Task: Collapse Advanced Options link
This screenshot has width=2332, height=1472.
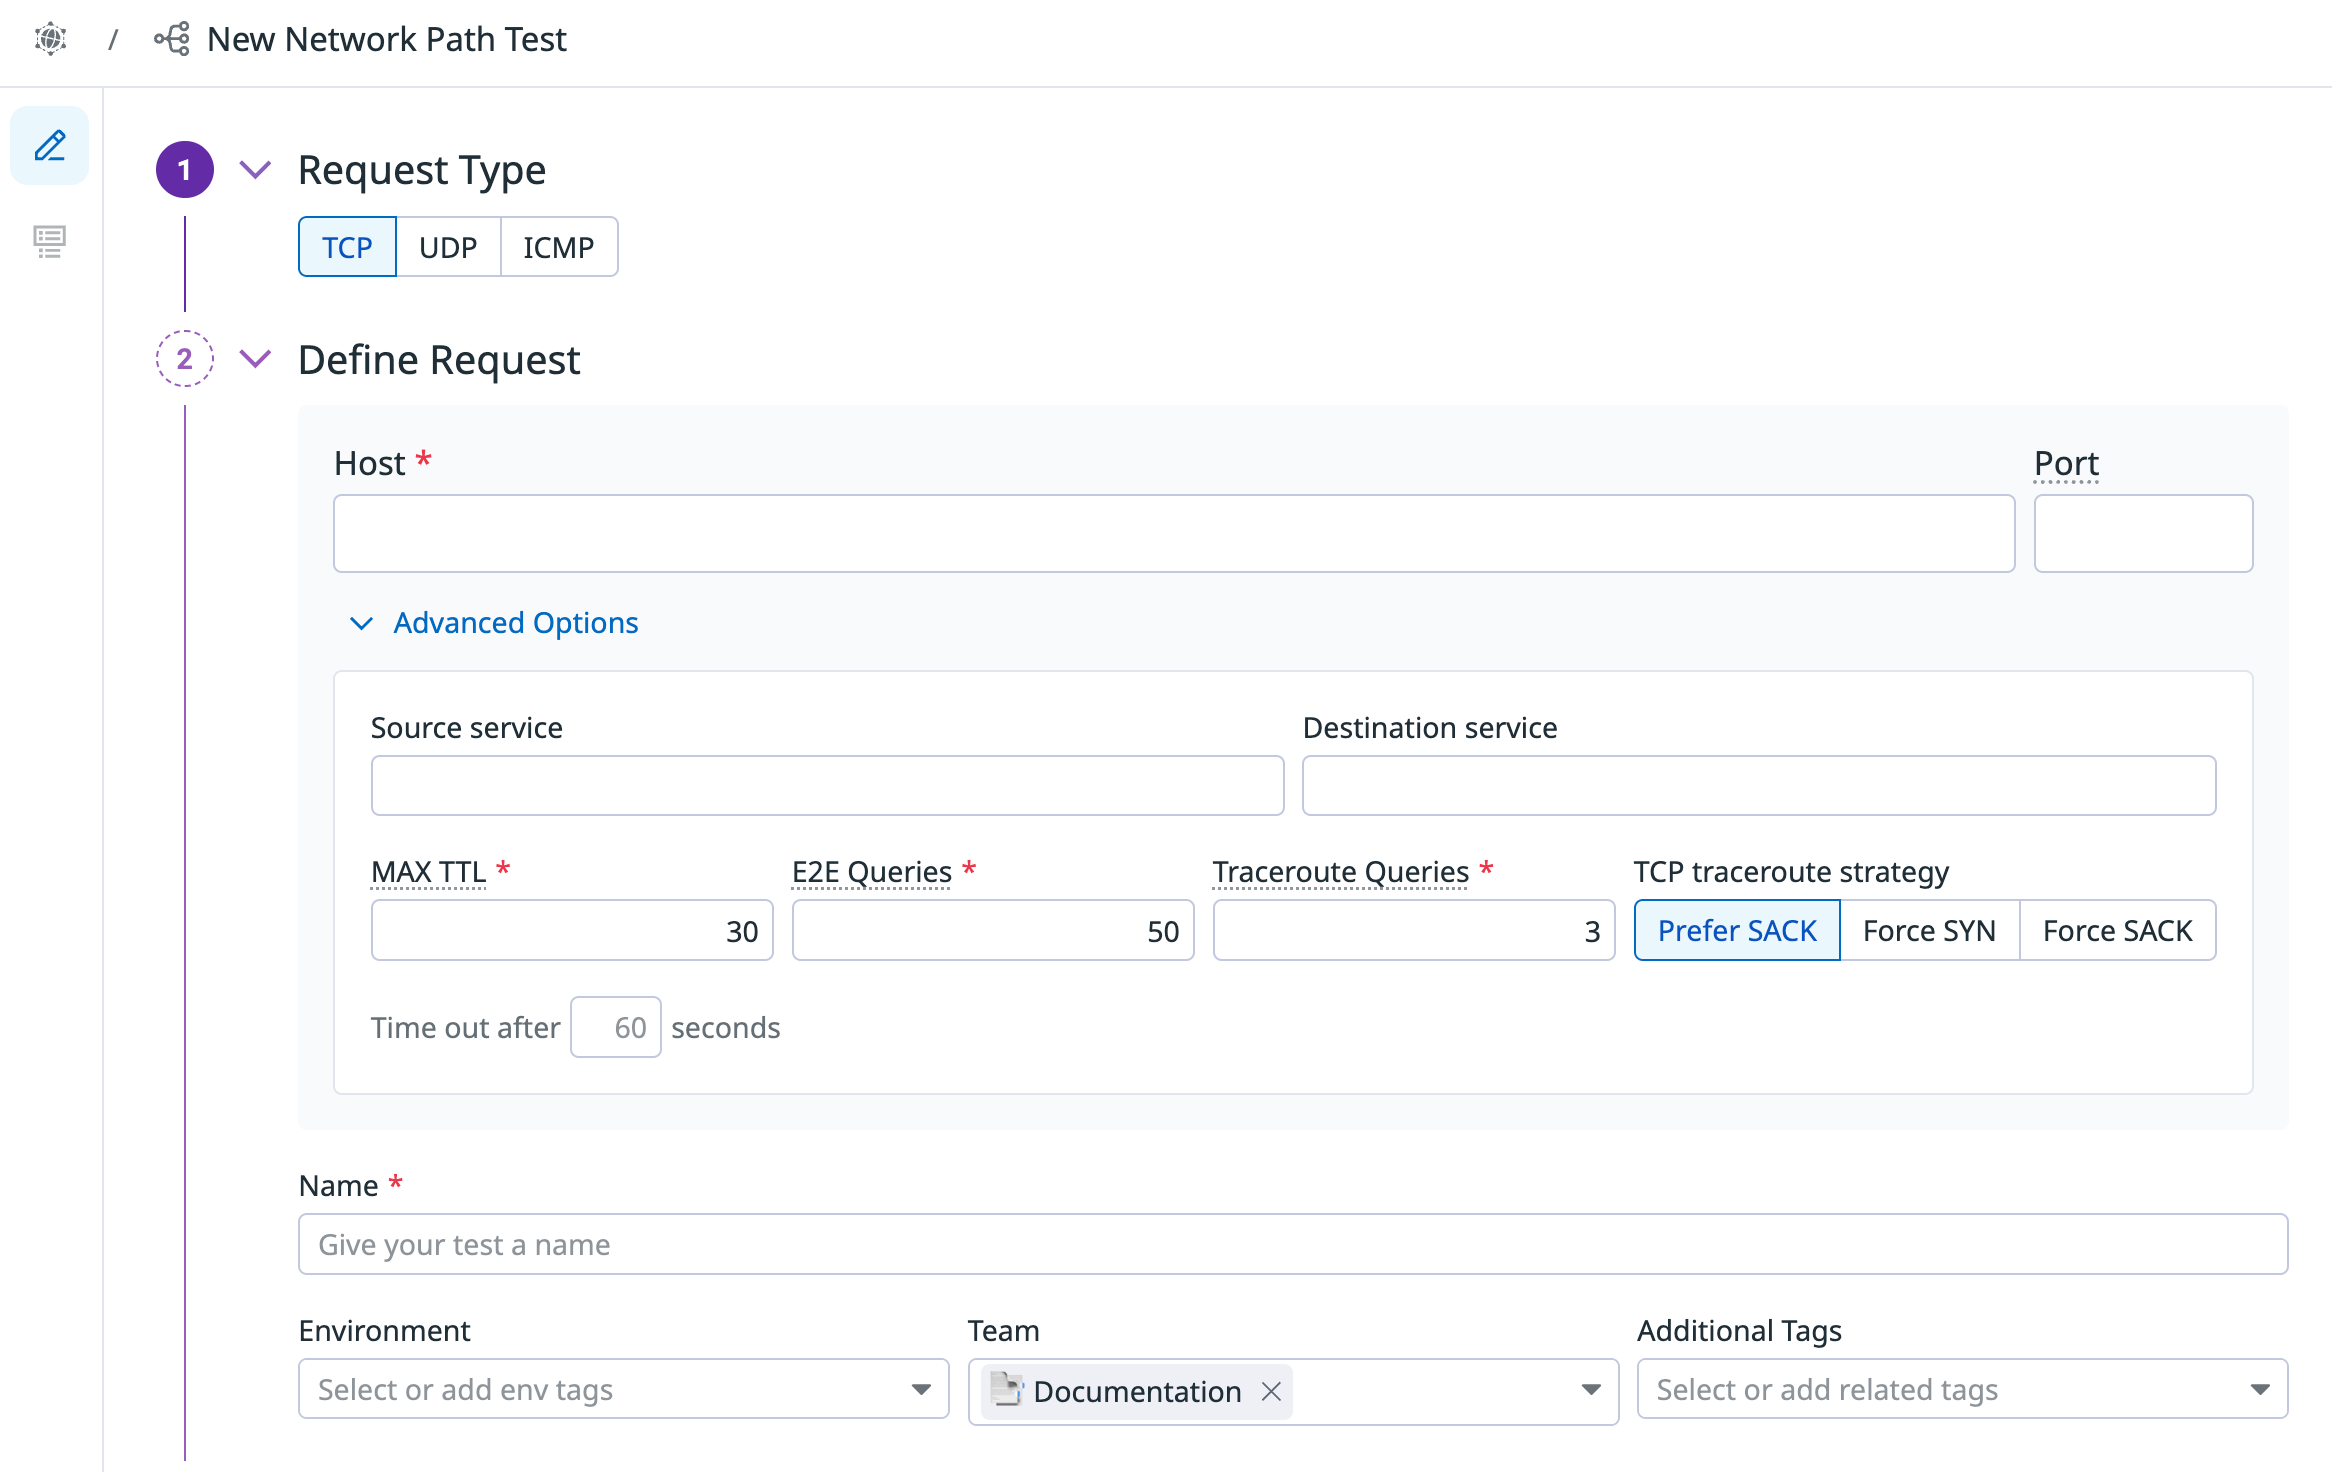Action: point(514,623)
